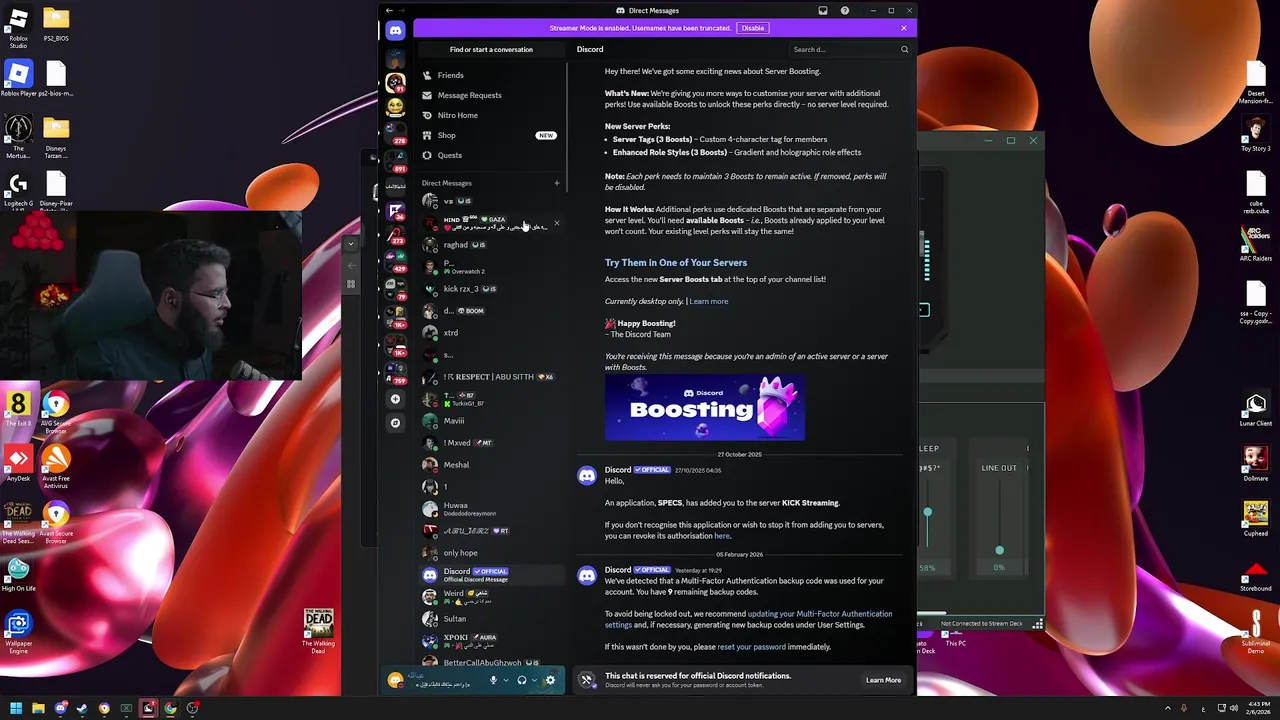
Task: Open the Meshal direct message
Action: (491, 465)
